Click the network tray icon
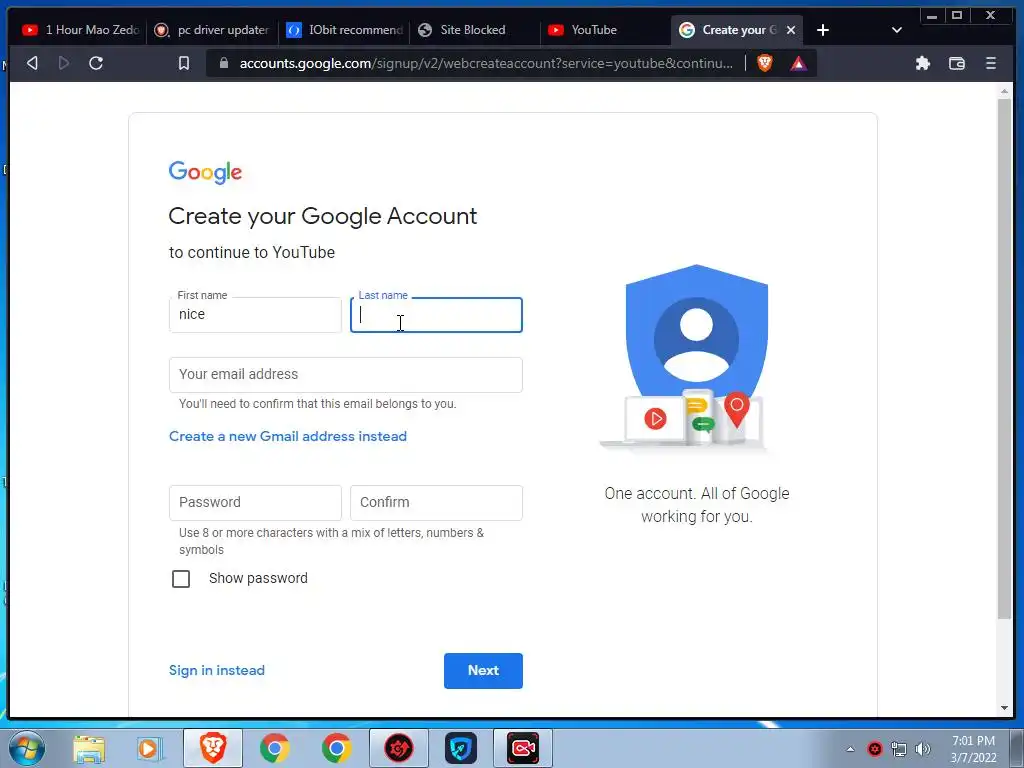Image resolution: width=1024 pixels, height=768 pixels. point(899,749)
